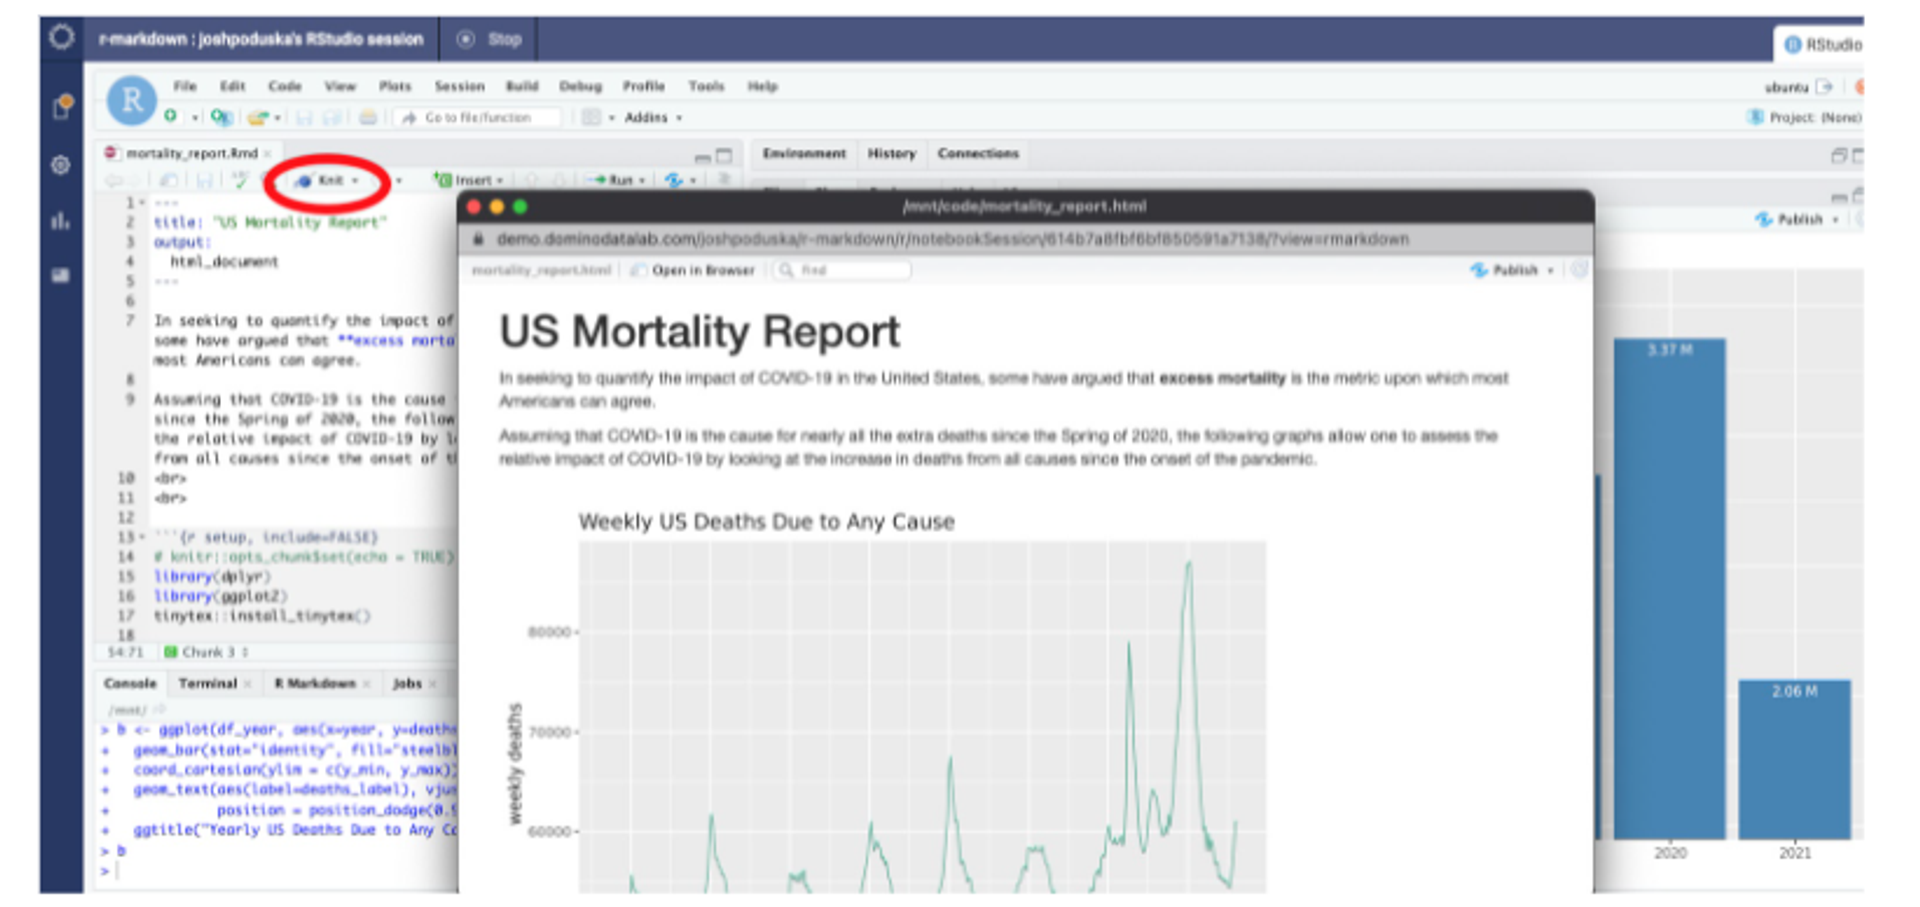1920x907 pixels.
Task: Open the Addins dropdown
Action: pyautogui.click(x=653, y=117)
